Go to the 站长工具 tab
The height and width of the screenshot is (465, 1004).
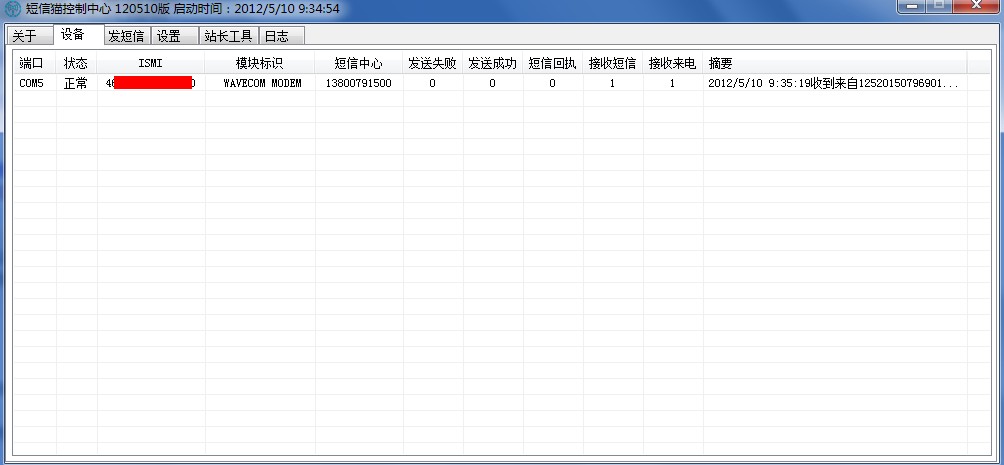click(229, 36)
